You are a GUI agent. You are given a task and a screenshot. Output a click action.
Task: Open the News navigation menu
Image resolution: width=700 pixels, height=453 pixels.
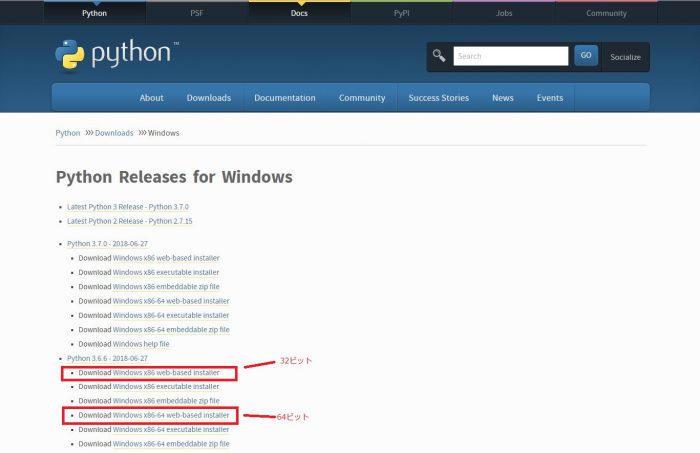(x=503, y=98)
